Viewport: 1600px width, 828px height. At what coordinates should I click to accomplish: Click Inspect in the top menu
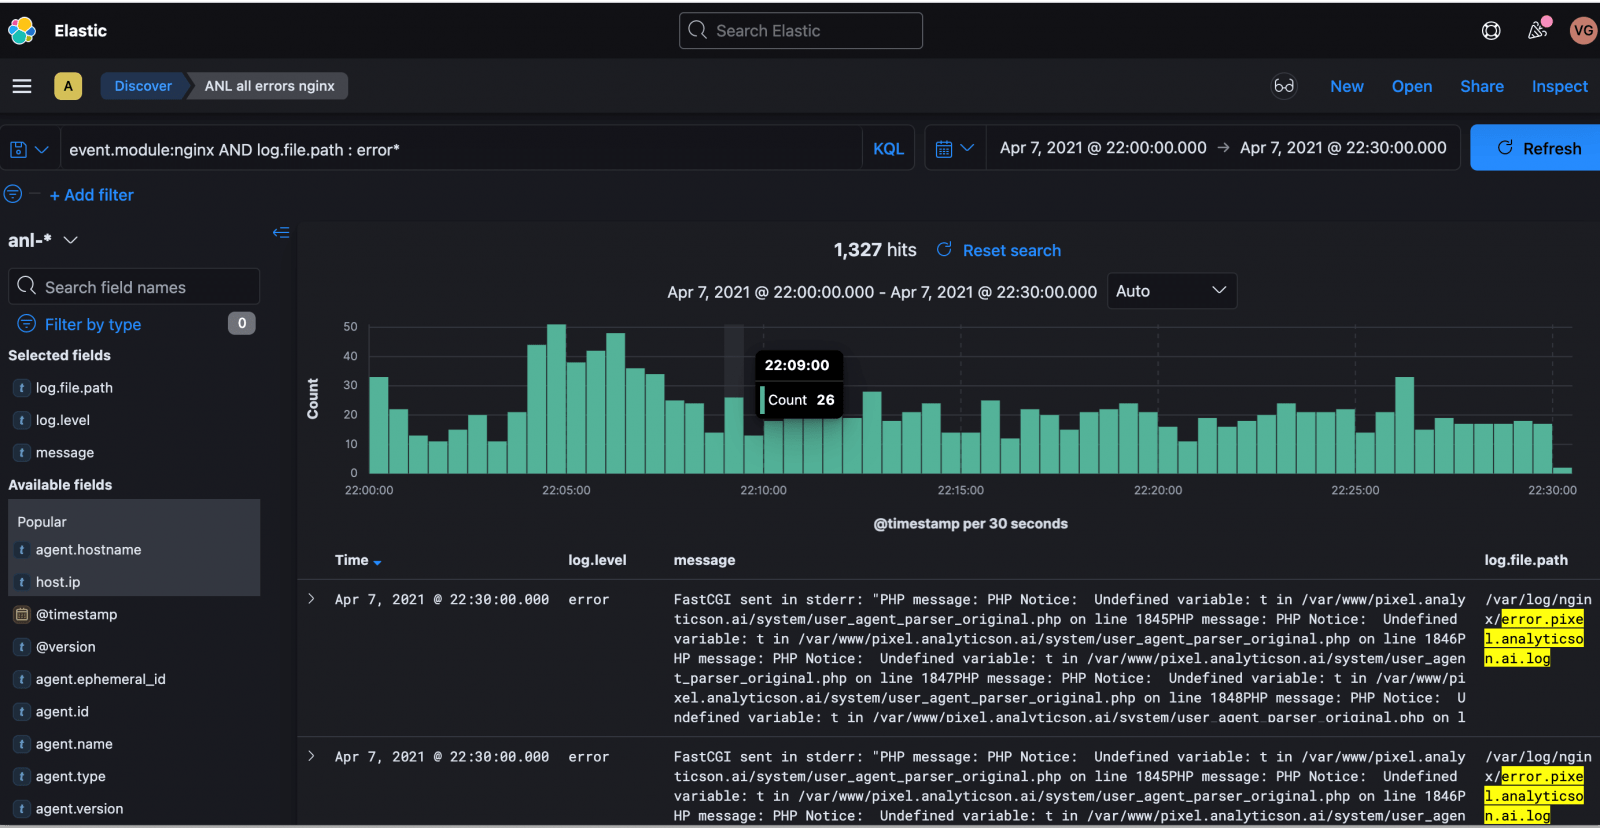click(1559, 86)
